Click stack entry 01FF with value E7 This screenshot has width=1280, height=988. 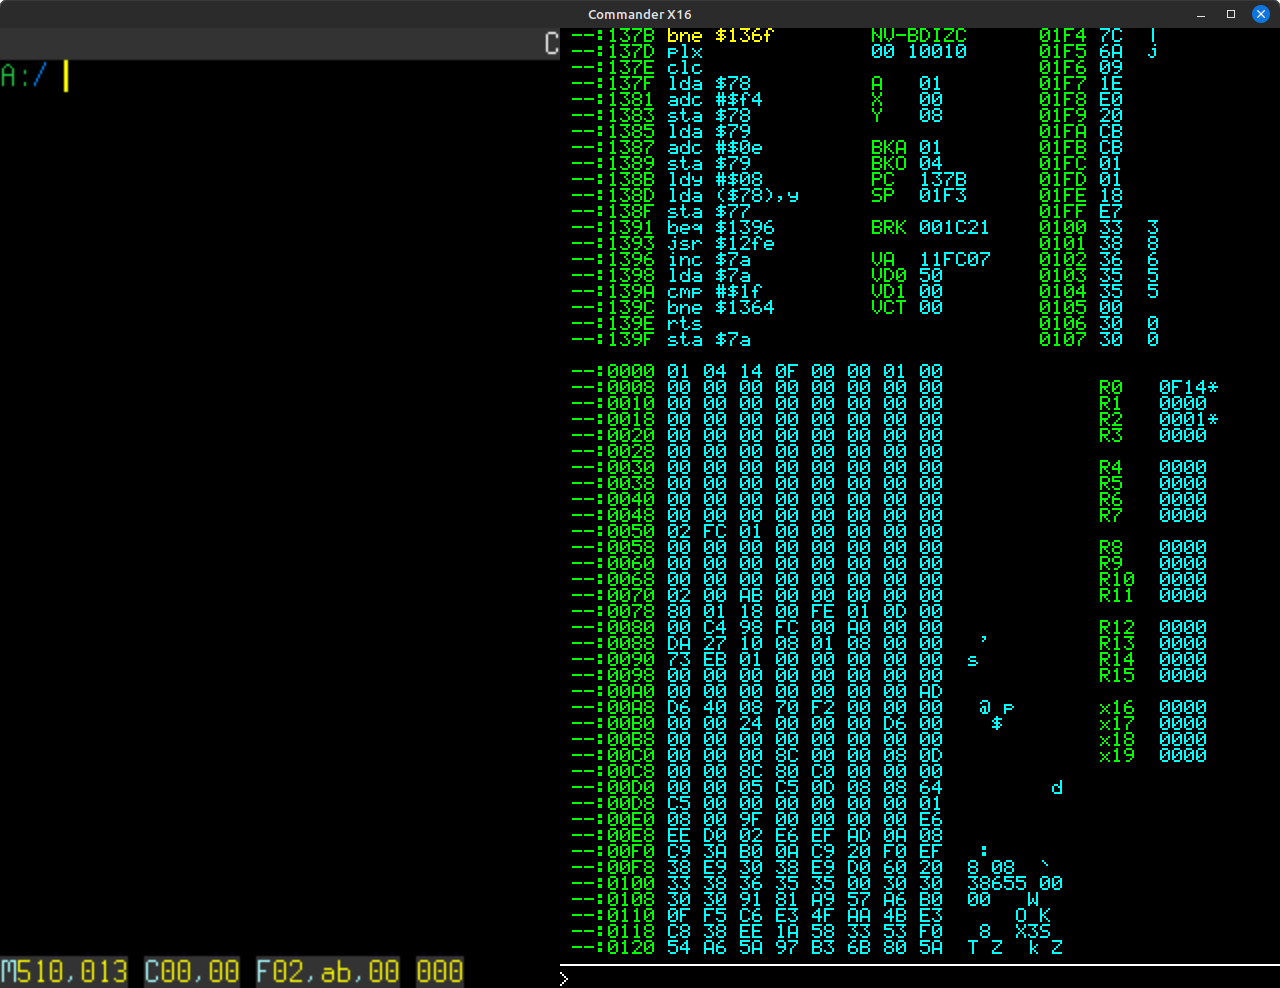pos(1081,212)
